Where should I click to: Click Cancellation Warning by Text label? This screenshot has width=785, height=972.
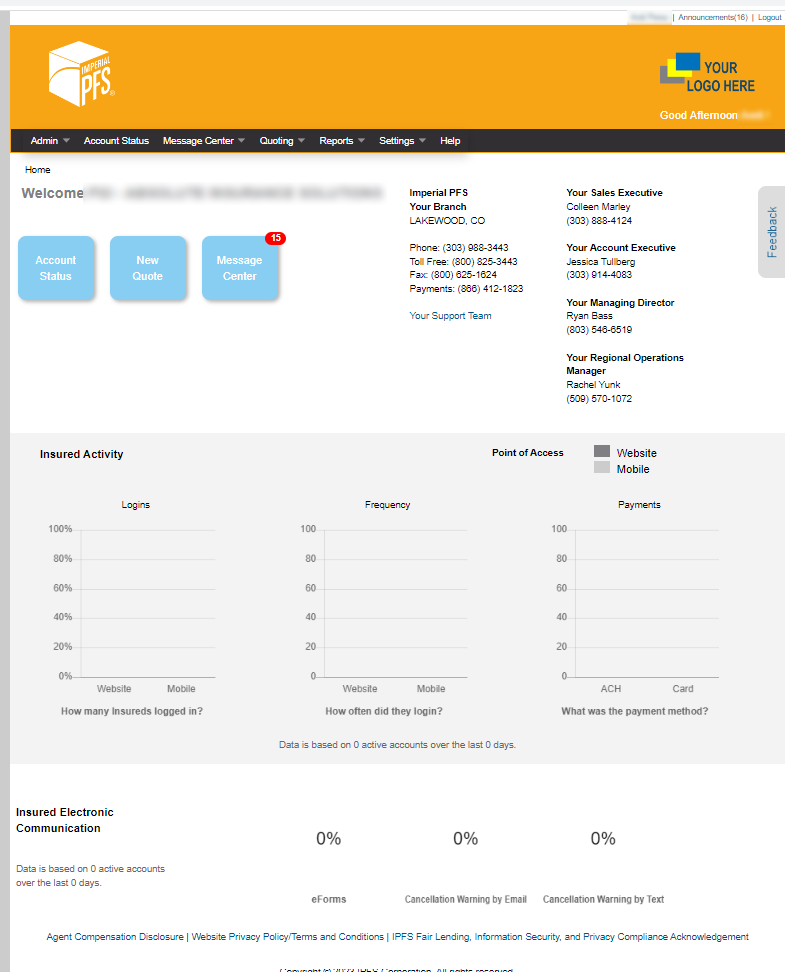pyautogui.click(x=603, y=899)
